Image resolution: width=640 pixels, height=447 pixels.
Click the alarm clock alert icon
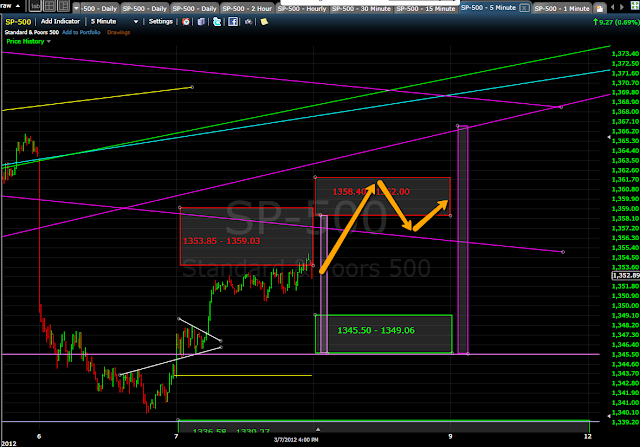click(x=186, y=22)
